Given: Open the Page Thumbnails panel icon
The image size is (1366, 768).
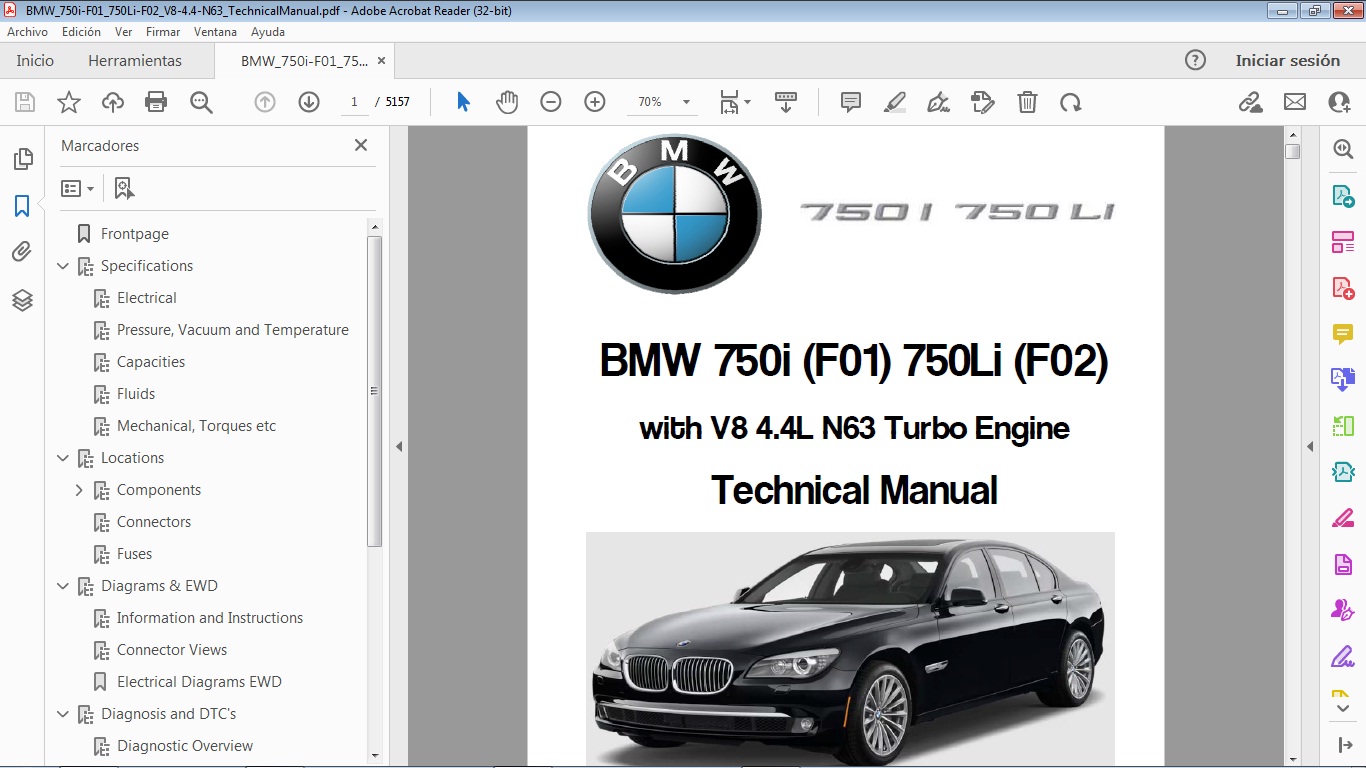Looking at the screenshot, I should pyautogui.click(x=22, y=158).
